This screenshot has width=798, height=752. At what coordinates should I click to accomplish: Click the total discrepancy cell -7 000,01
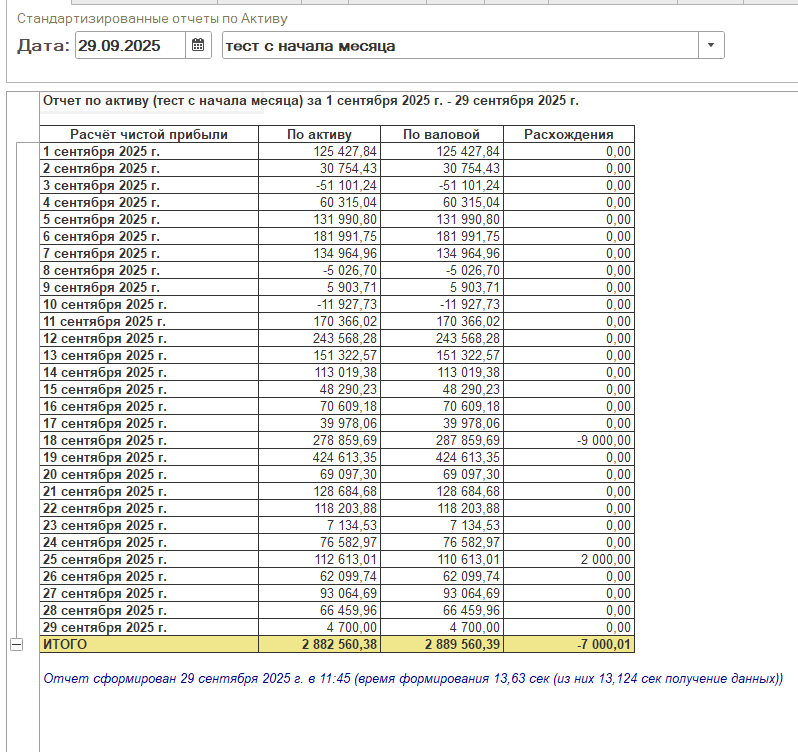(x=569, y=645)
